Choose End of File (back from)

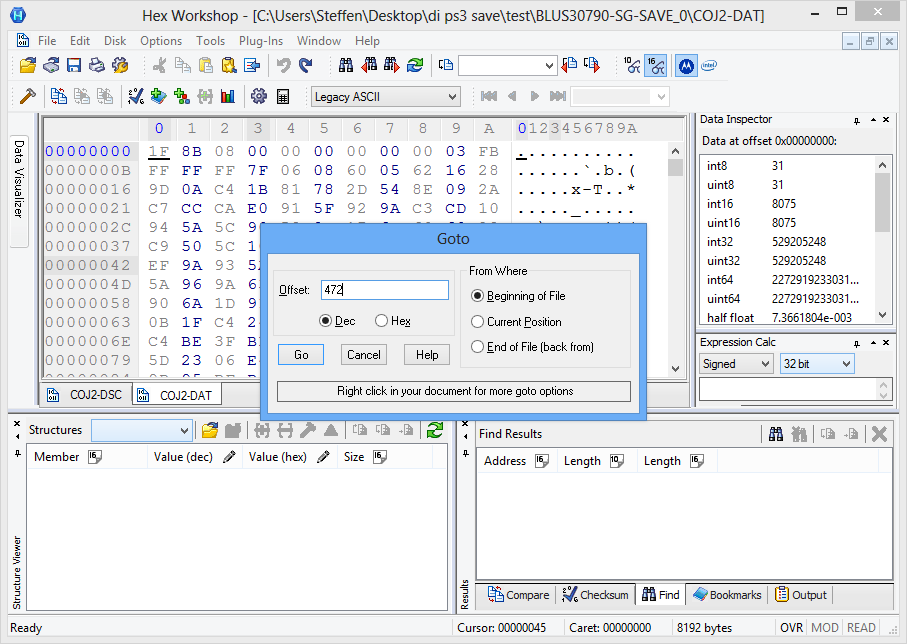[478, 347]
